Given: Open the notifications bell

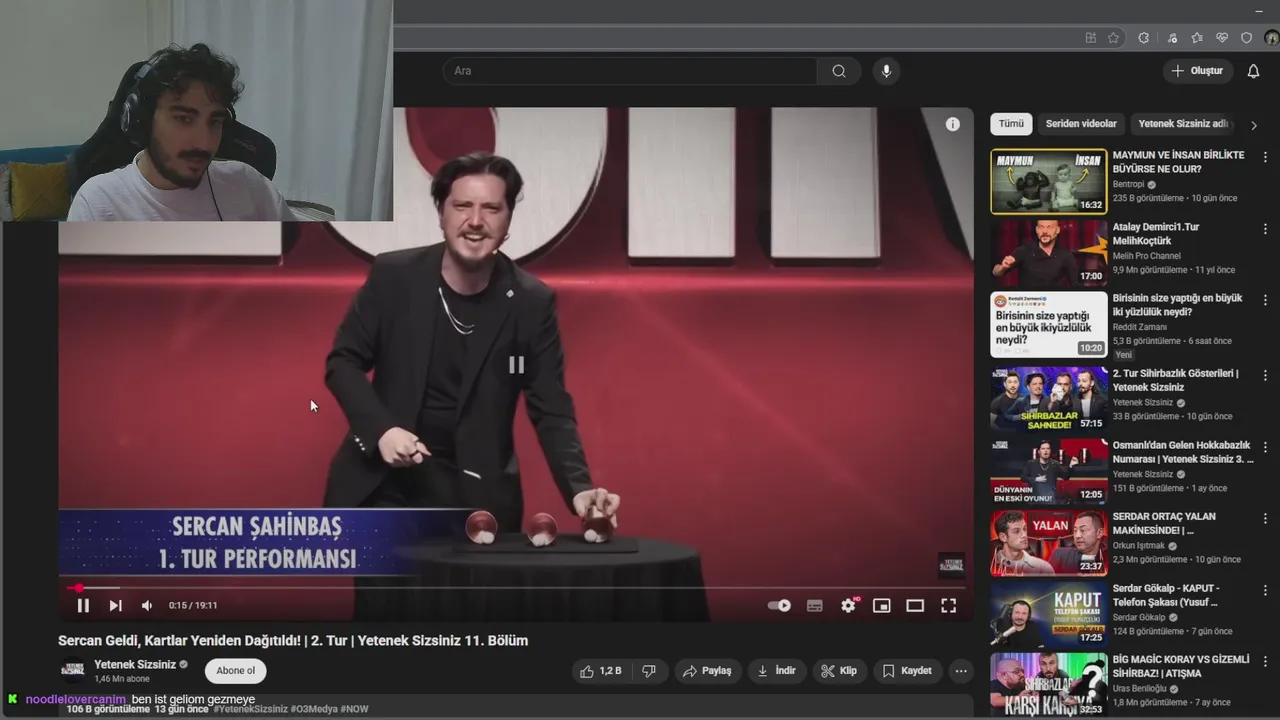Looking at the screenshot, I should (x=1253, y=71).
